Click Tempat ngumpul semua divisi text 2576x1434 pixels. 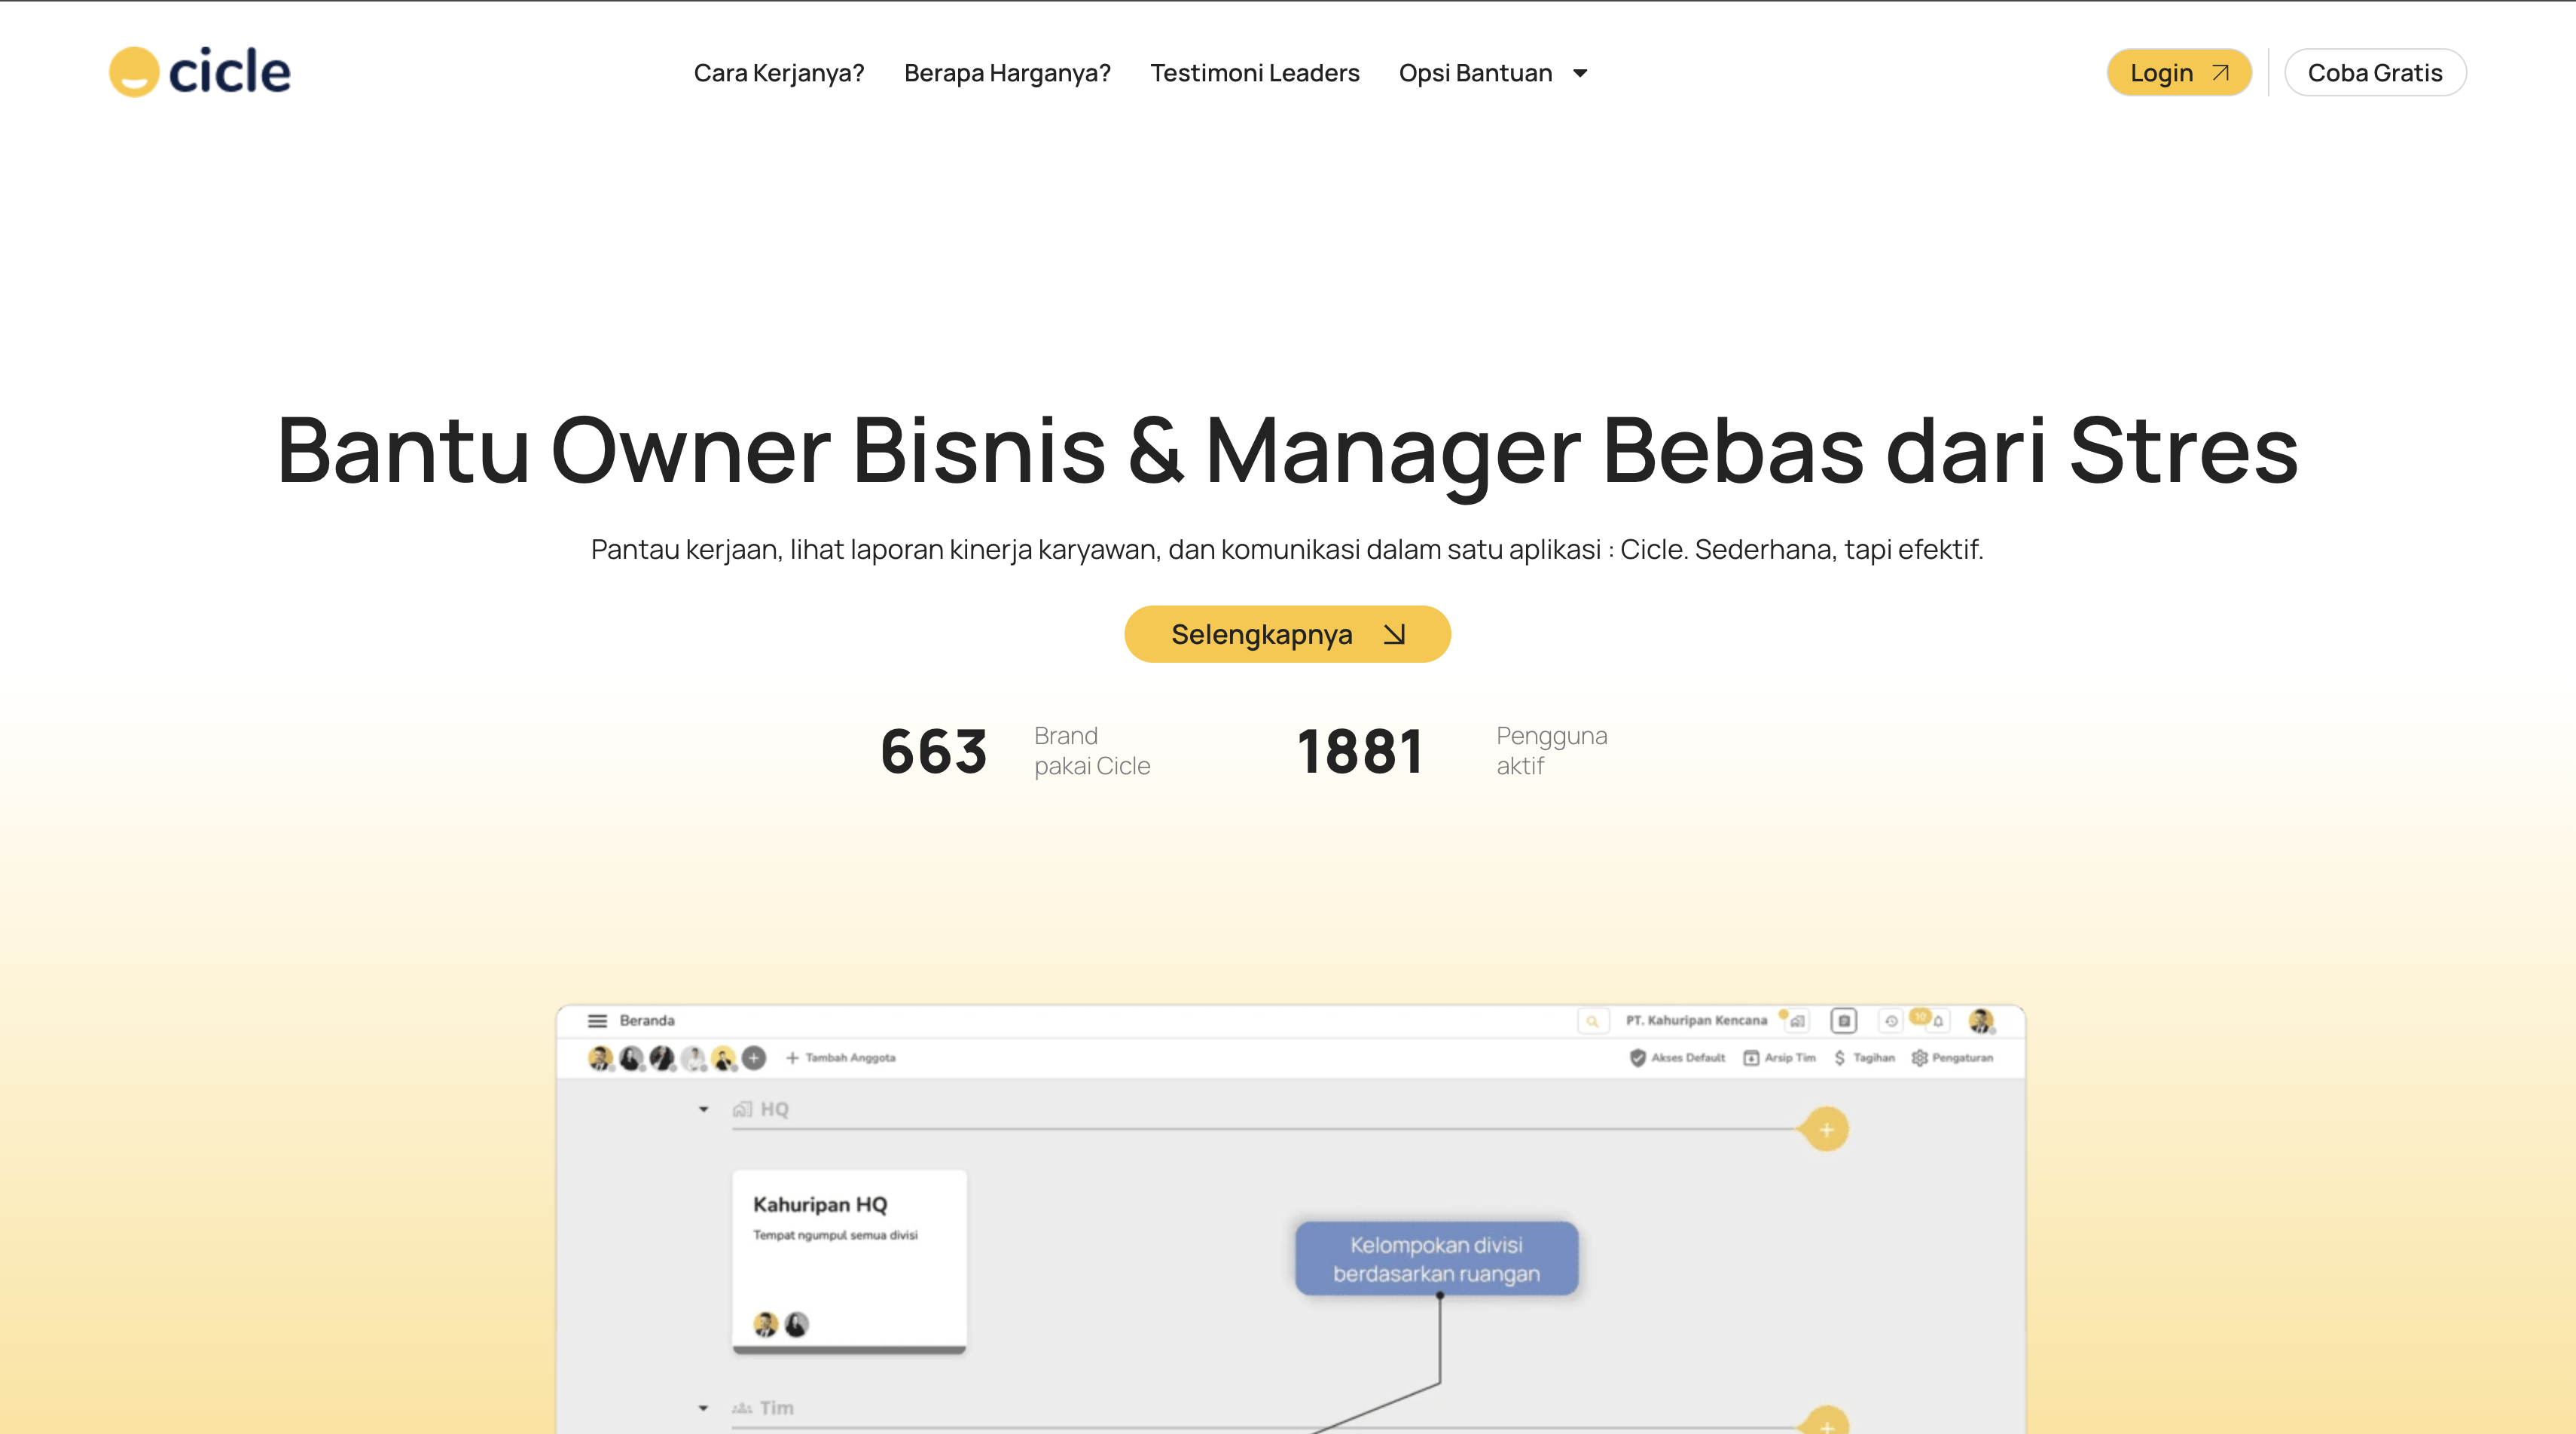pyautogui.click(x=835, y=1235)
